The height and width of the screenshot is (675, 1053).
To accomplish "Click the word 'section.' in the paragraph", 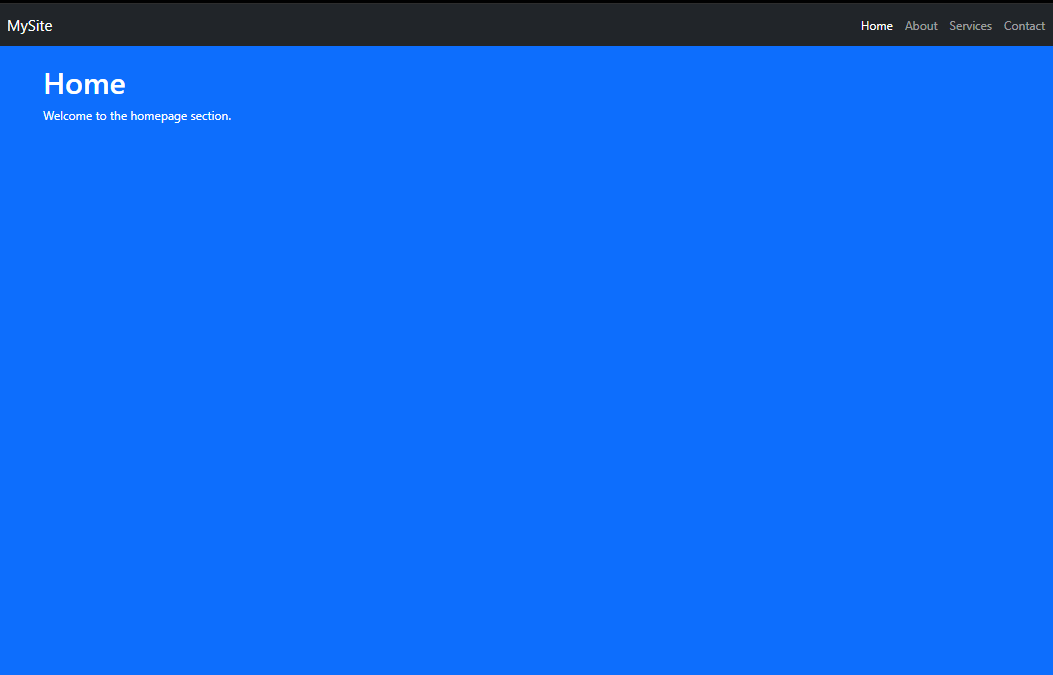I will coord(210,116).
